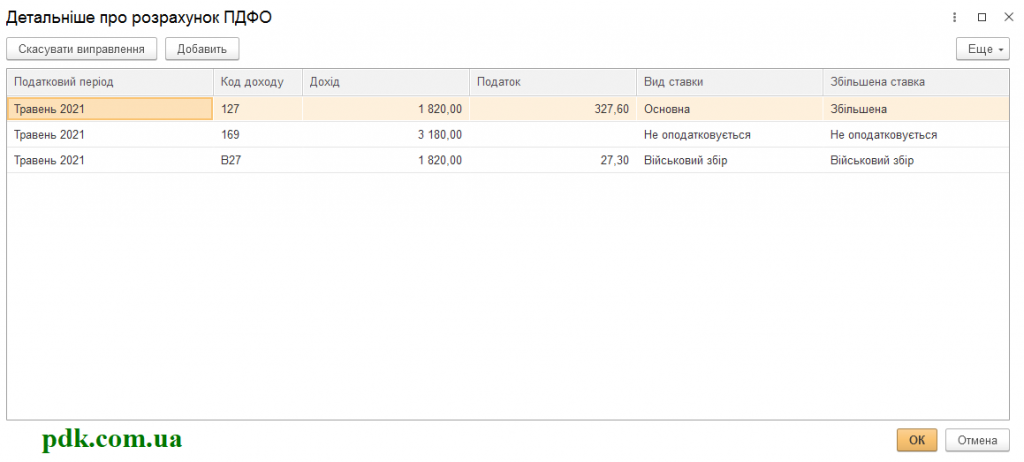Click the Військовий збір rate type cell

click(x=729, y=160)
